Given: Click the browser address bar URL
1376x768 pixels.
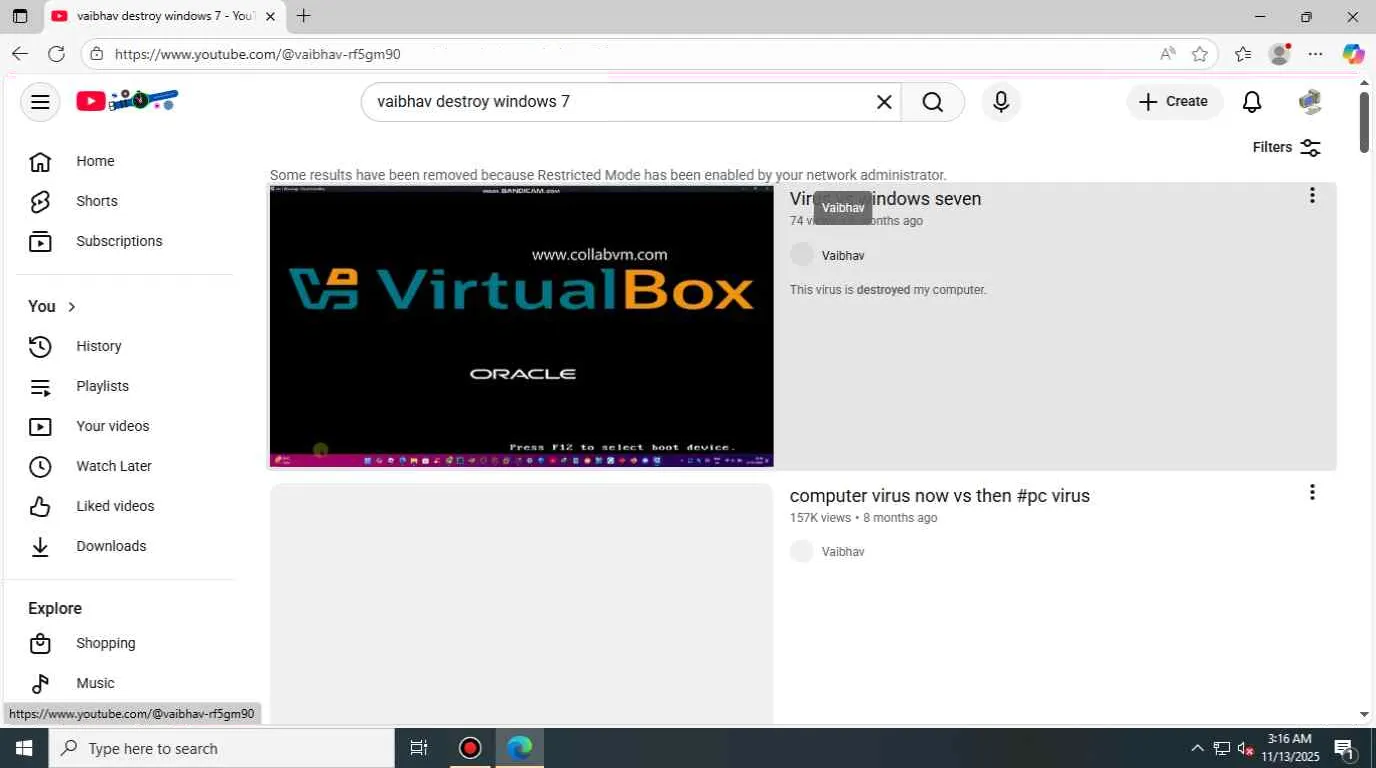Looking at the screenshot, I should tap(258, 54).
